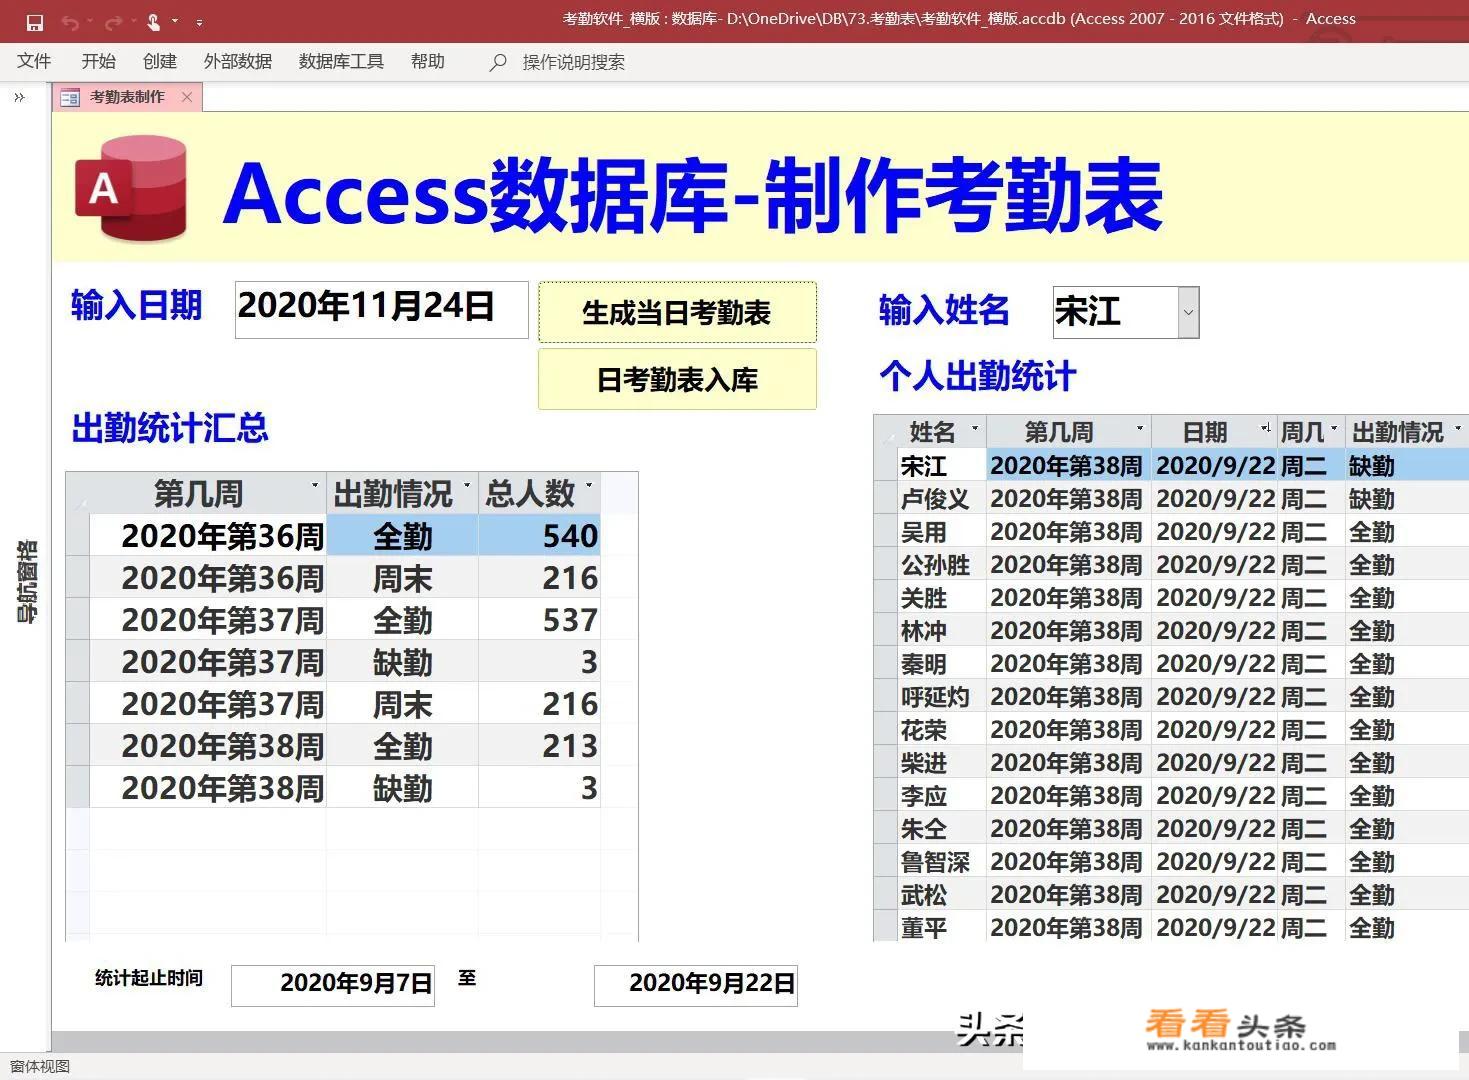The width and height of the screenshot is (1469, 1080).
Task: Open 姓名 column filter dropdown
Action: click(x=974, y=430)
